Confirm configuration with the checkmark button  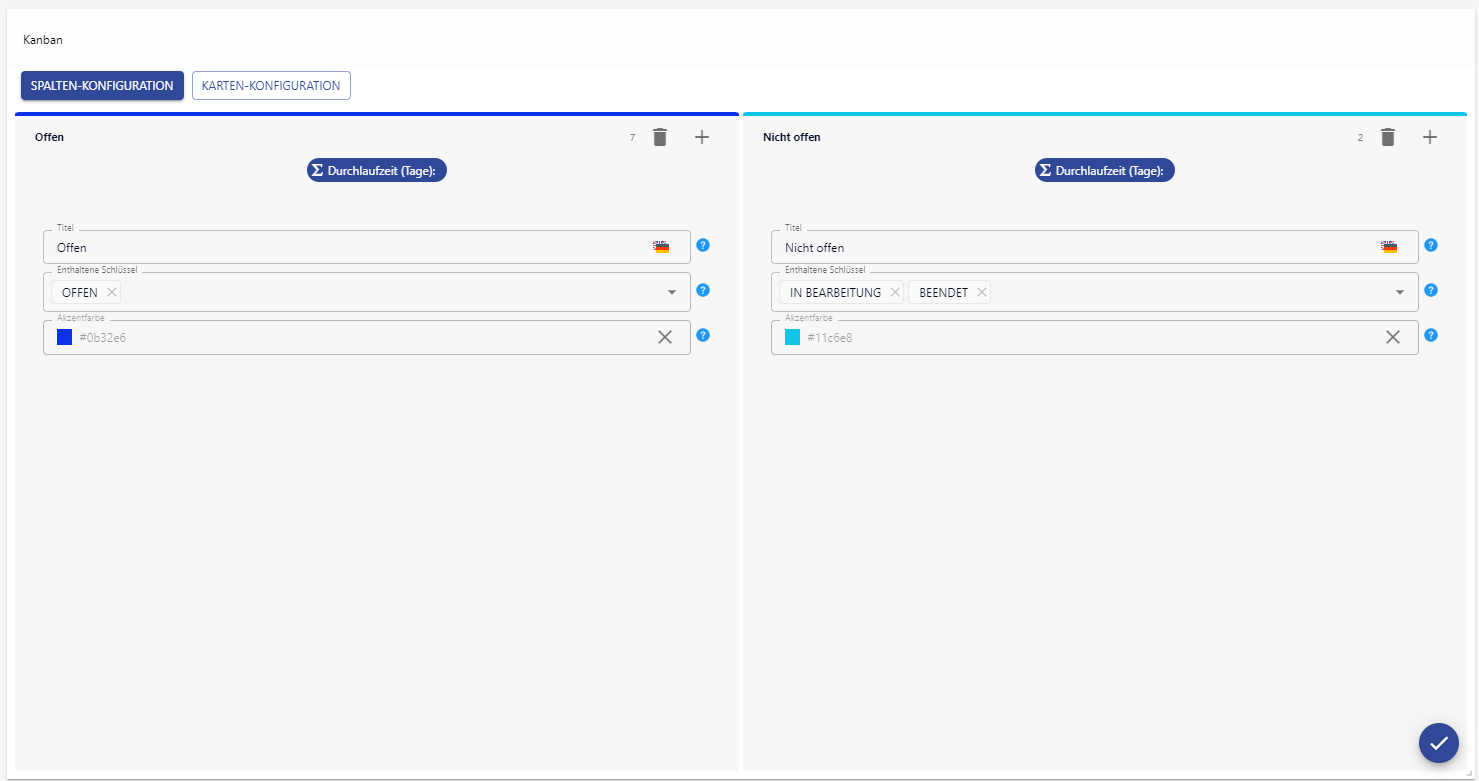pos(1438,743)
